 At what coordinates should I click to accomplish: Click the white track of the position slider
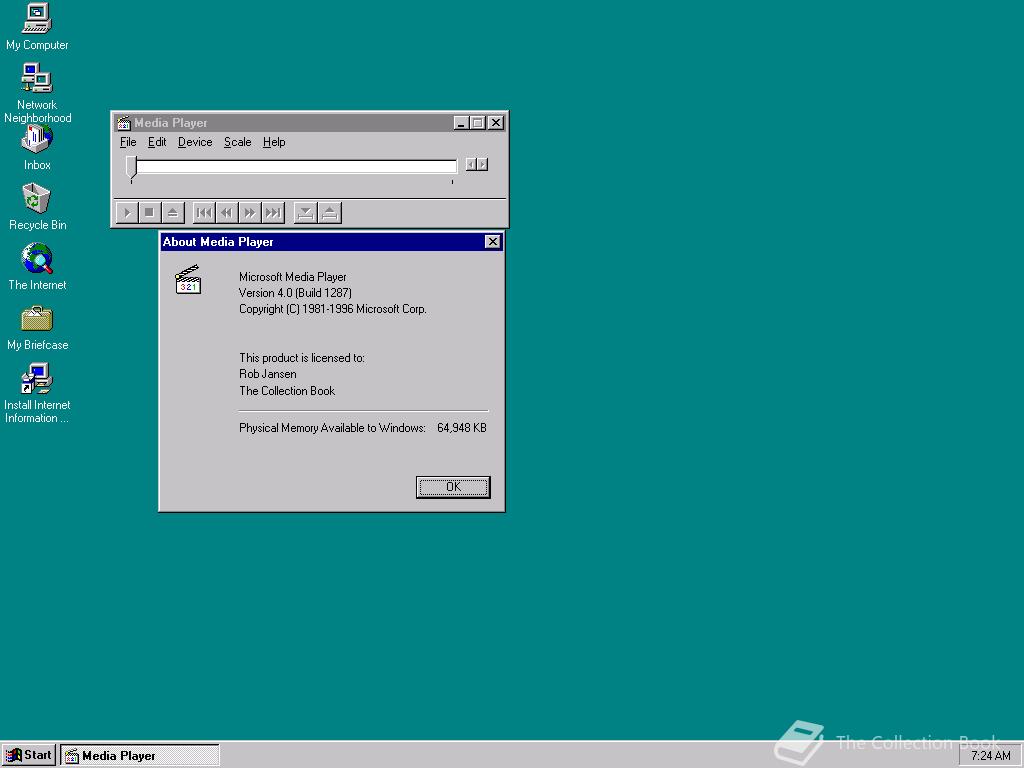pos(296,167)
